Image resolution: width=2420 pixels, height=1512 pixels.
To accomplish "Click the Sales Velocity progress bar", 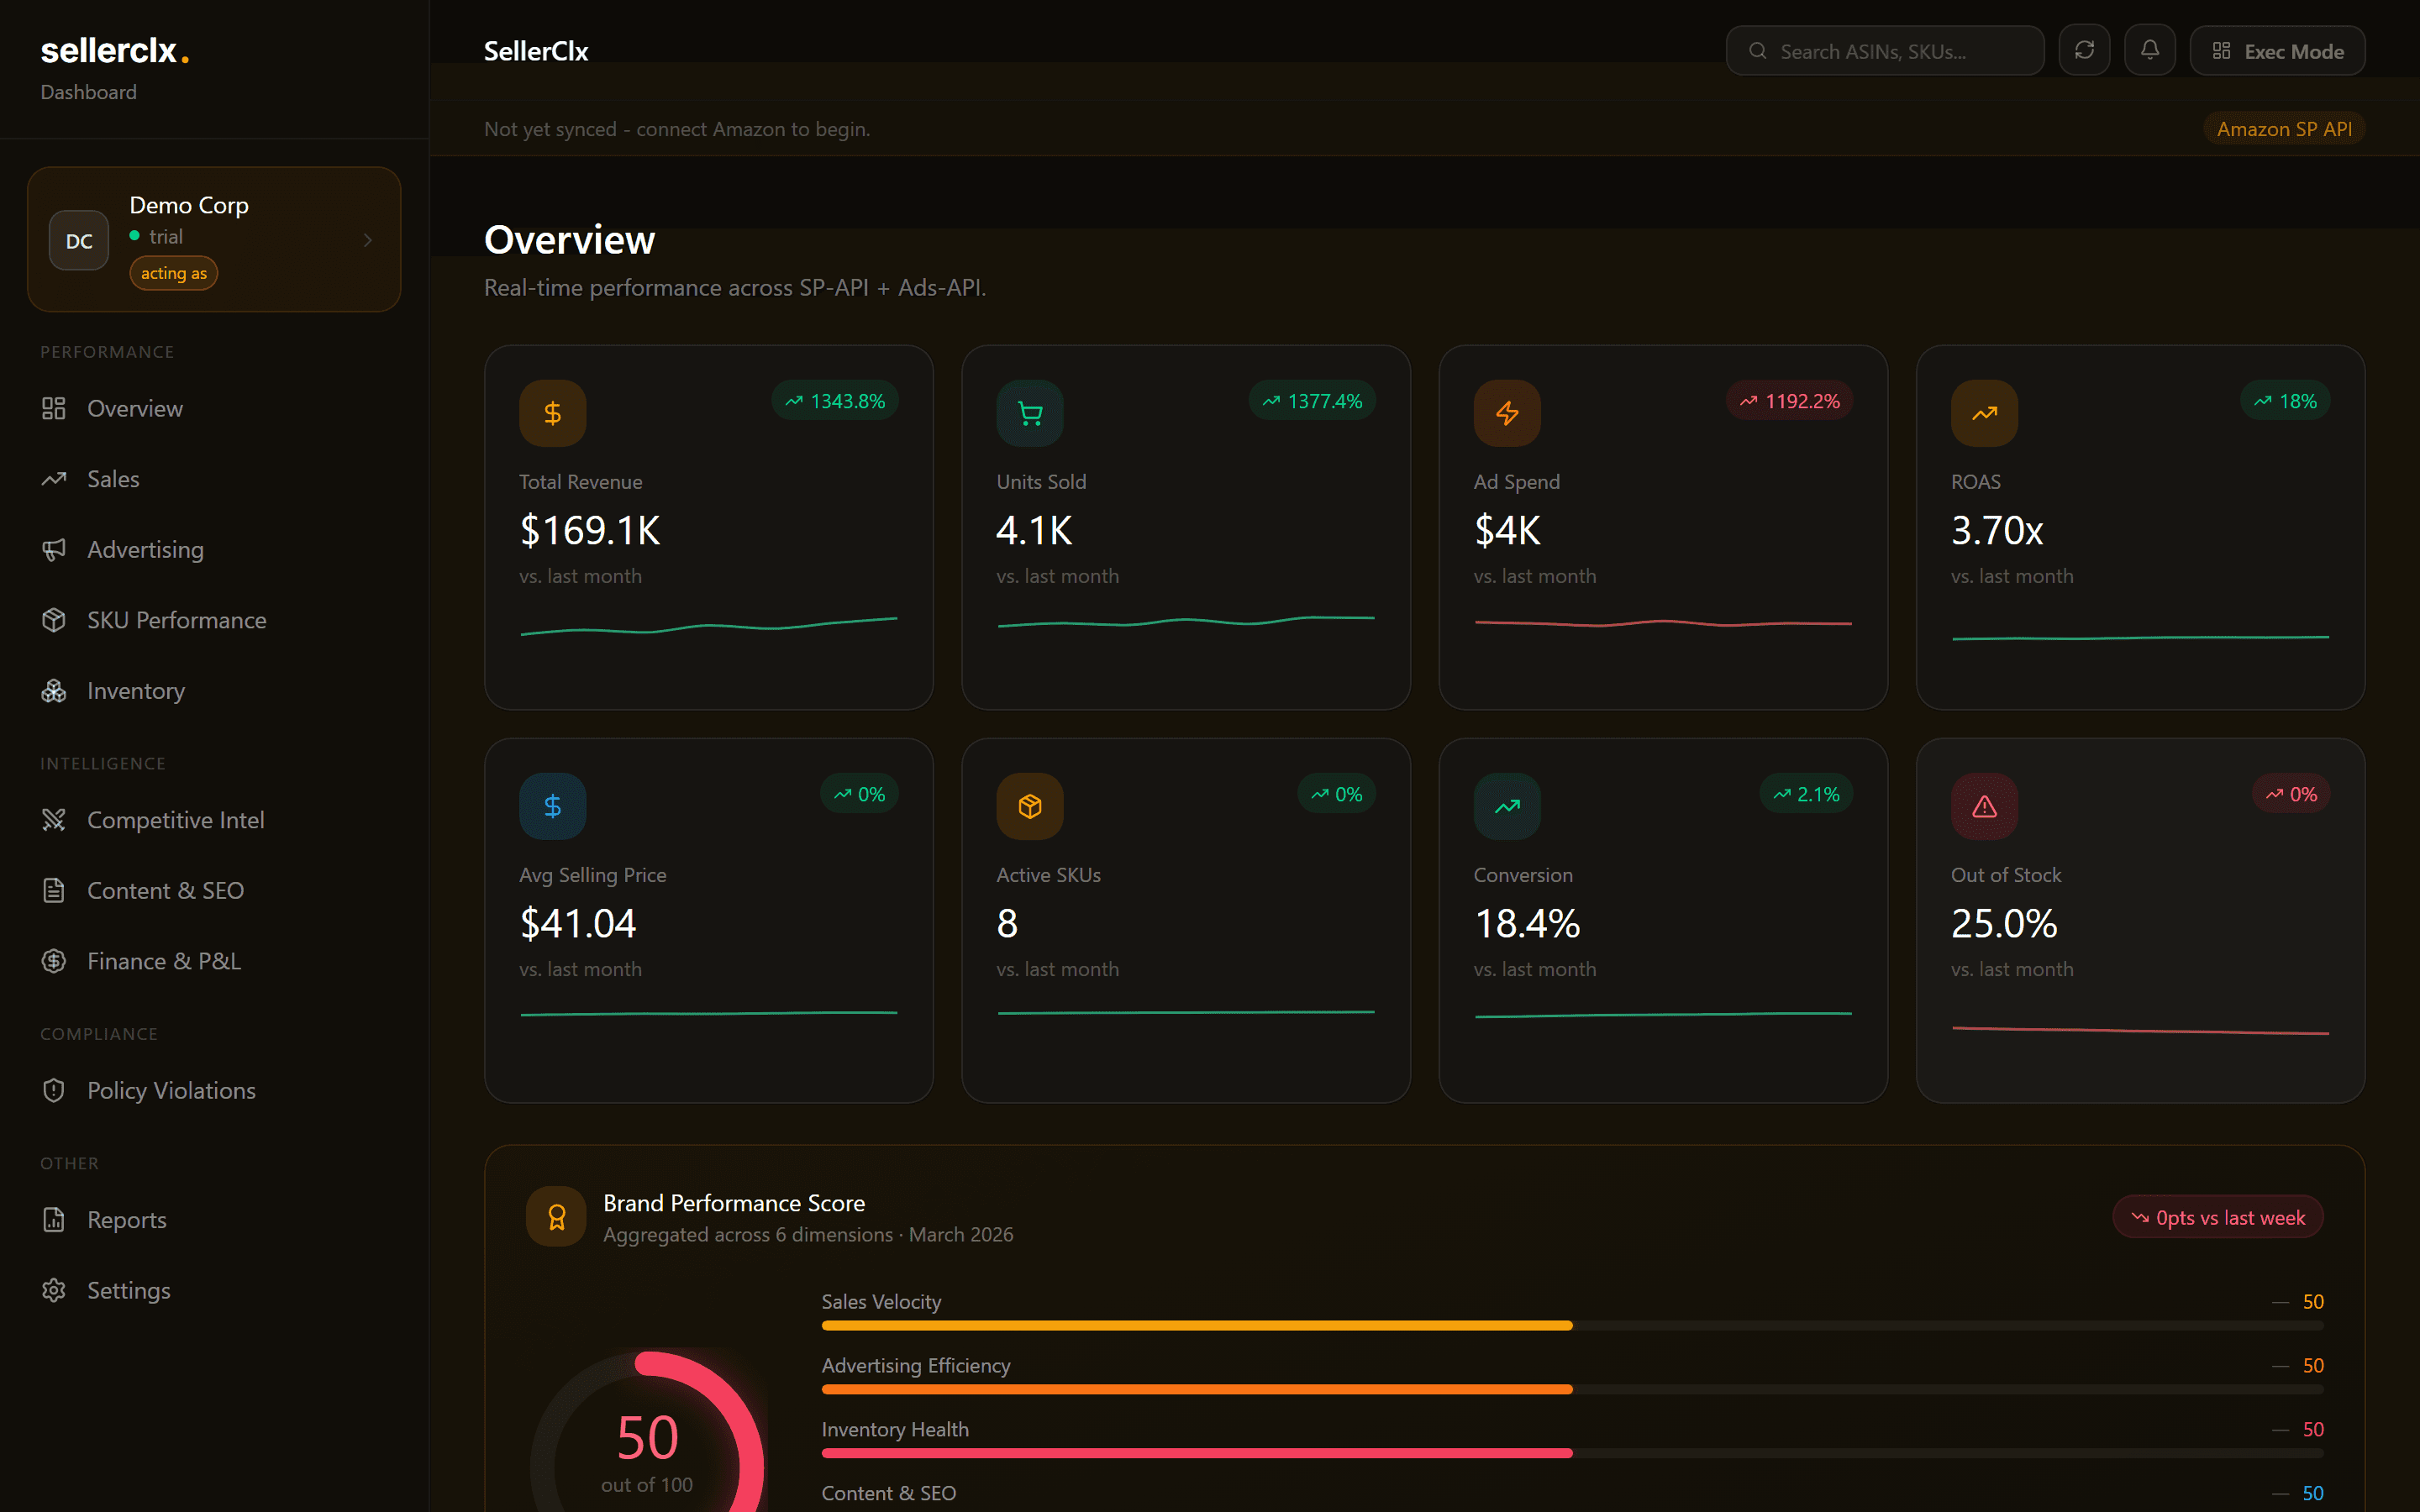I will pos(1572,1325).
